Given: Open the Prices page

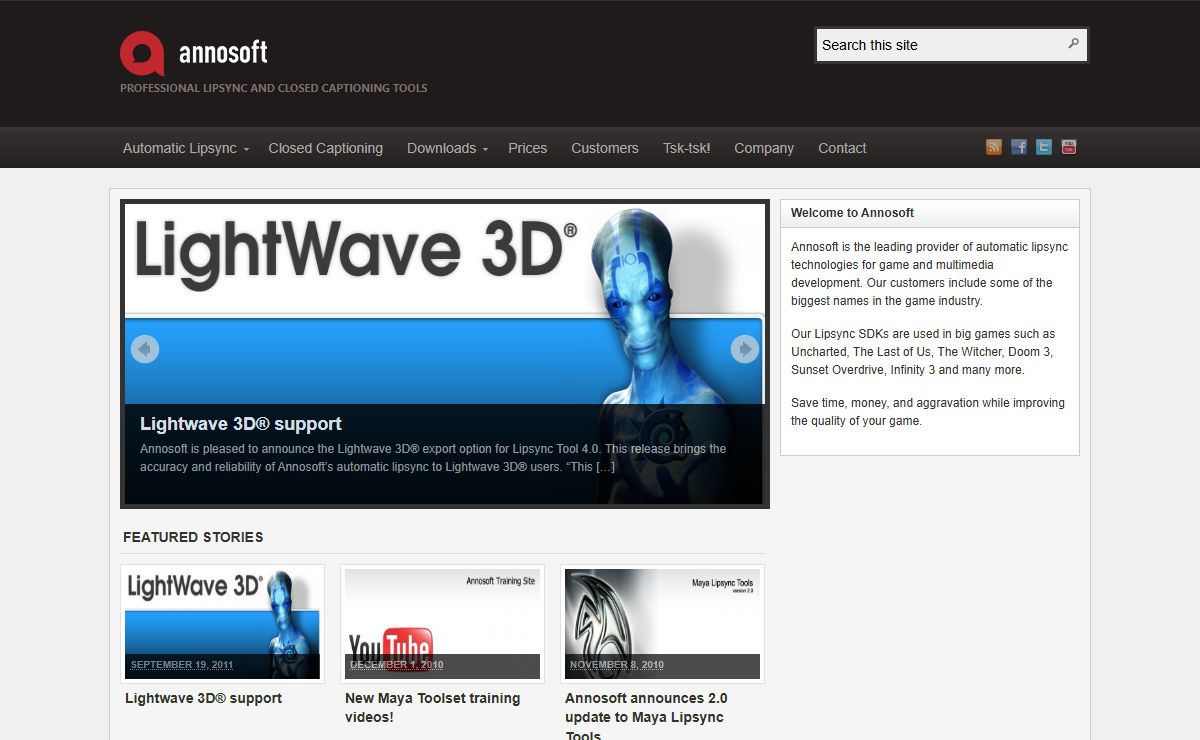Looking at the screenshot, I should click(x=528, y=148).
